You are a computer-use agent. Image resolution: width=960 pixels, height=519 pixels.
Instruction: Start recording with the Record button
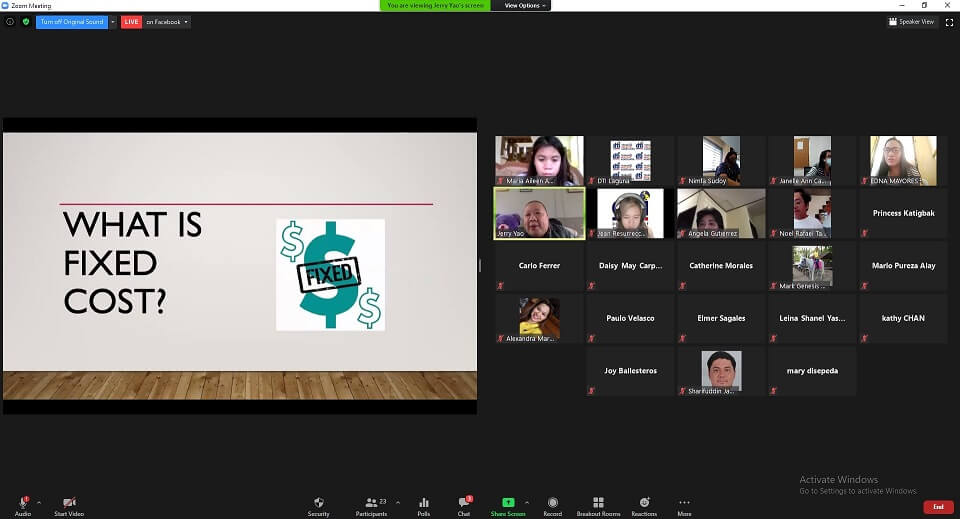tap(552, 503)
